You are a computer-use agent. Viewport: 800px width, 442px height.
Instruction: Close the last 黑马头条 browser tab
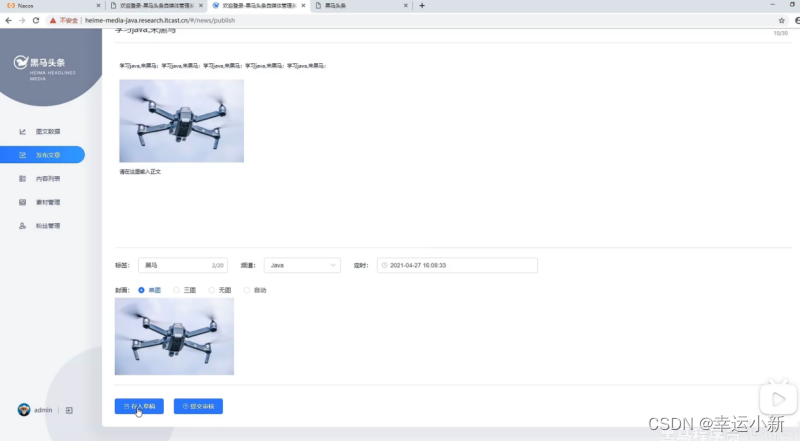(406, 6)
